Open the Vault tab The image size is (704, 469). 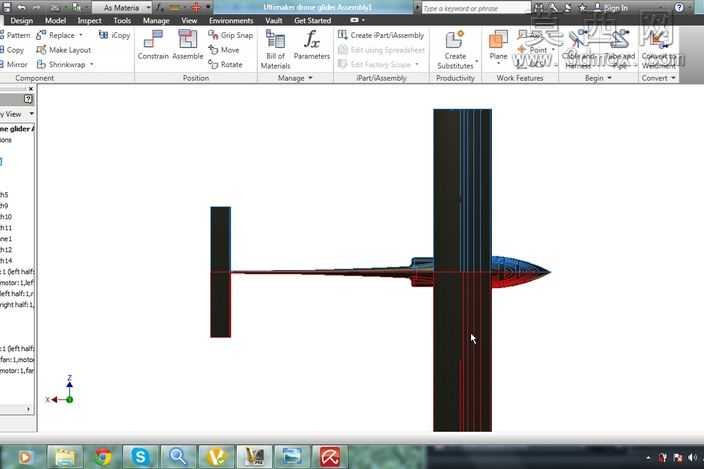tap(273, 21)
